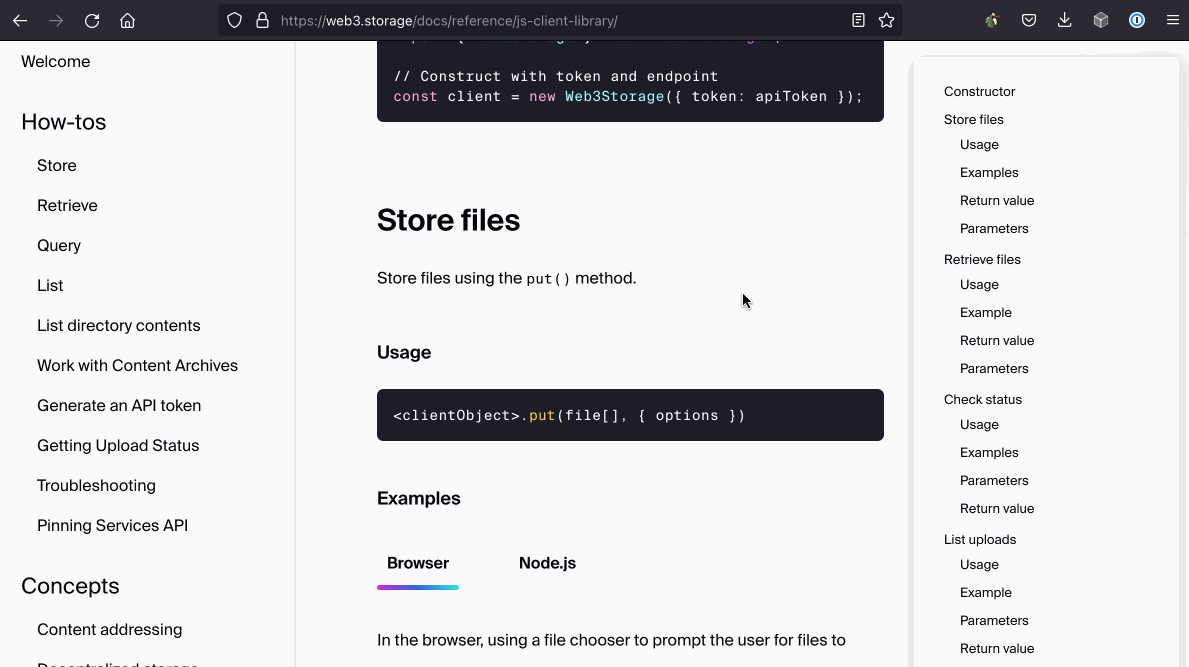Navigate back using the back arrow
Viewport: 1189px width, 667px height.
point(20,19)
